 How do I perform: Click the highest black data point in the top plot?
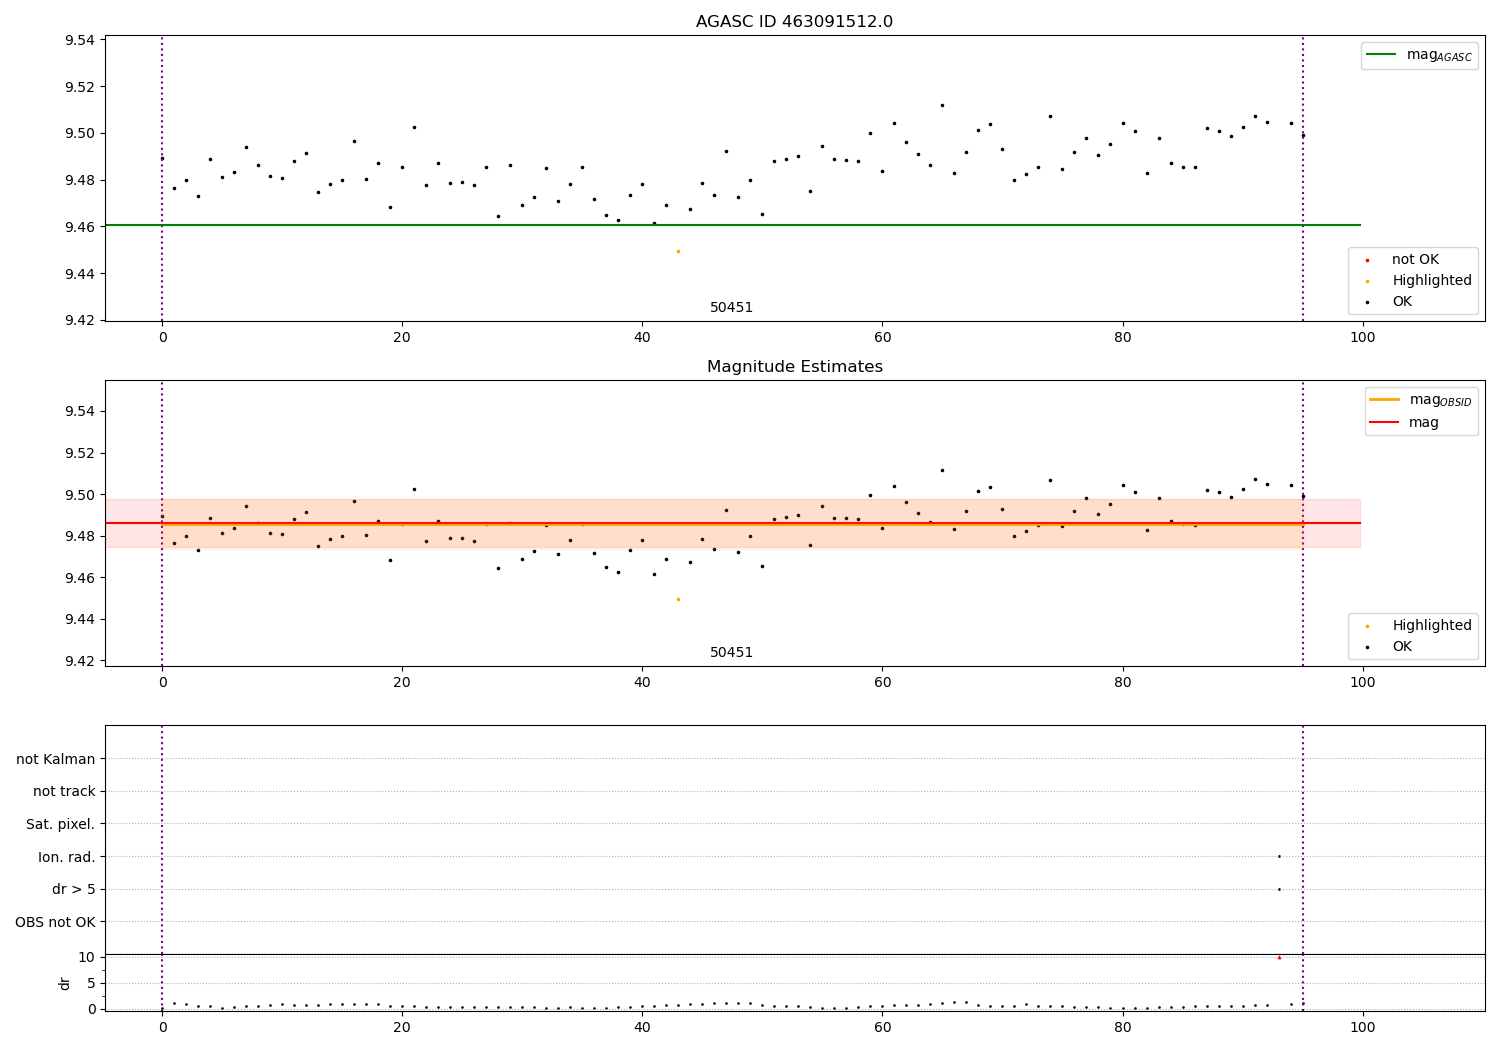click(x=942, y=105)
